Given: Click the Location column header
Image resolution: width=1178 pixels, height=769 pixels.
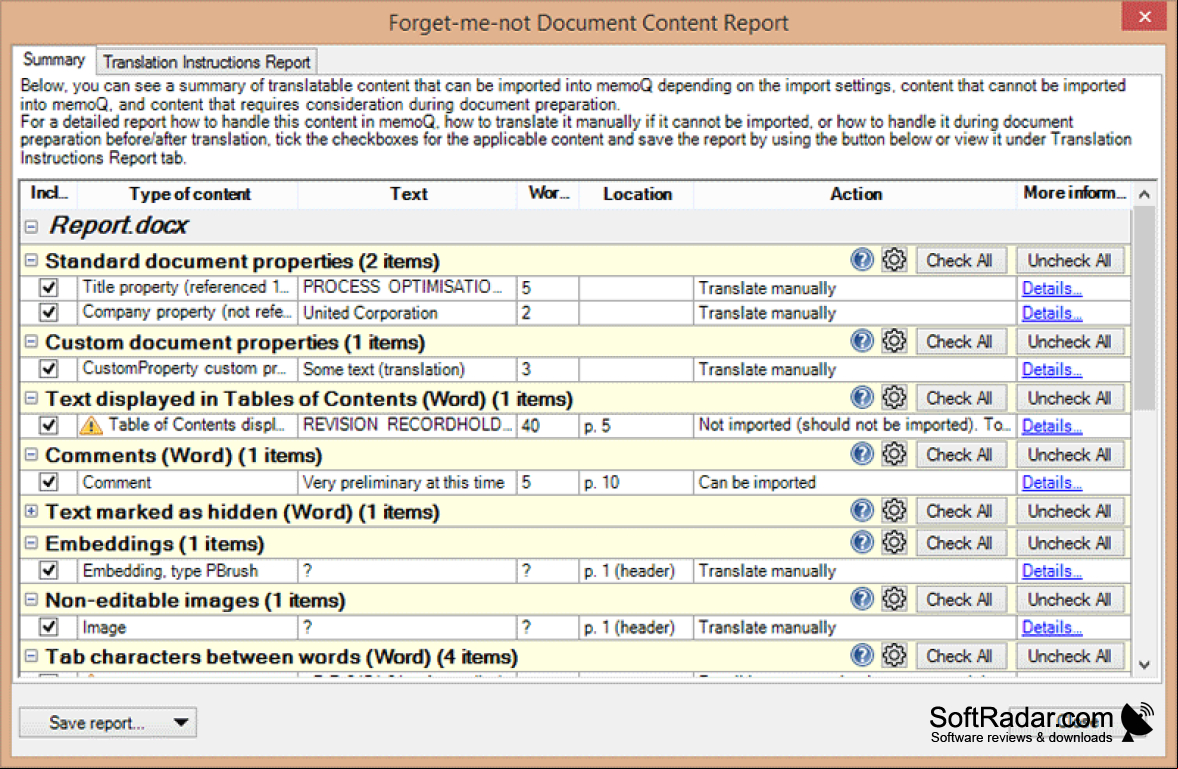Looking at the screenshot, I should [x=637, y=194].
